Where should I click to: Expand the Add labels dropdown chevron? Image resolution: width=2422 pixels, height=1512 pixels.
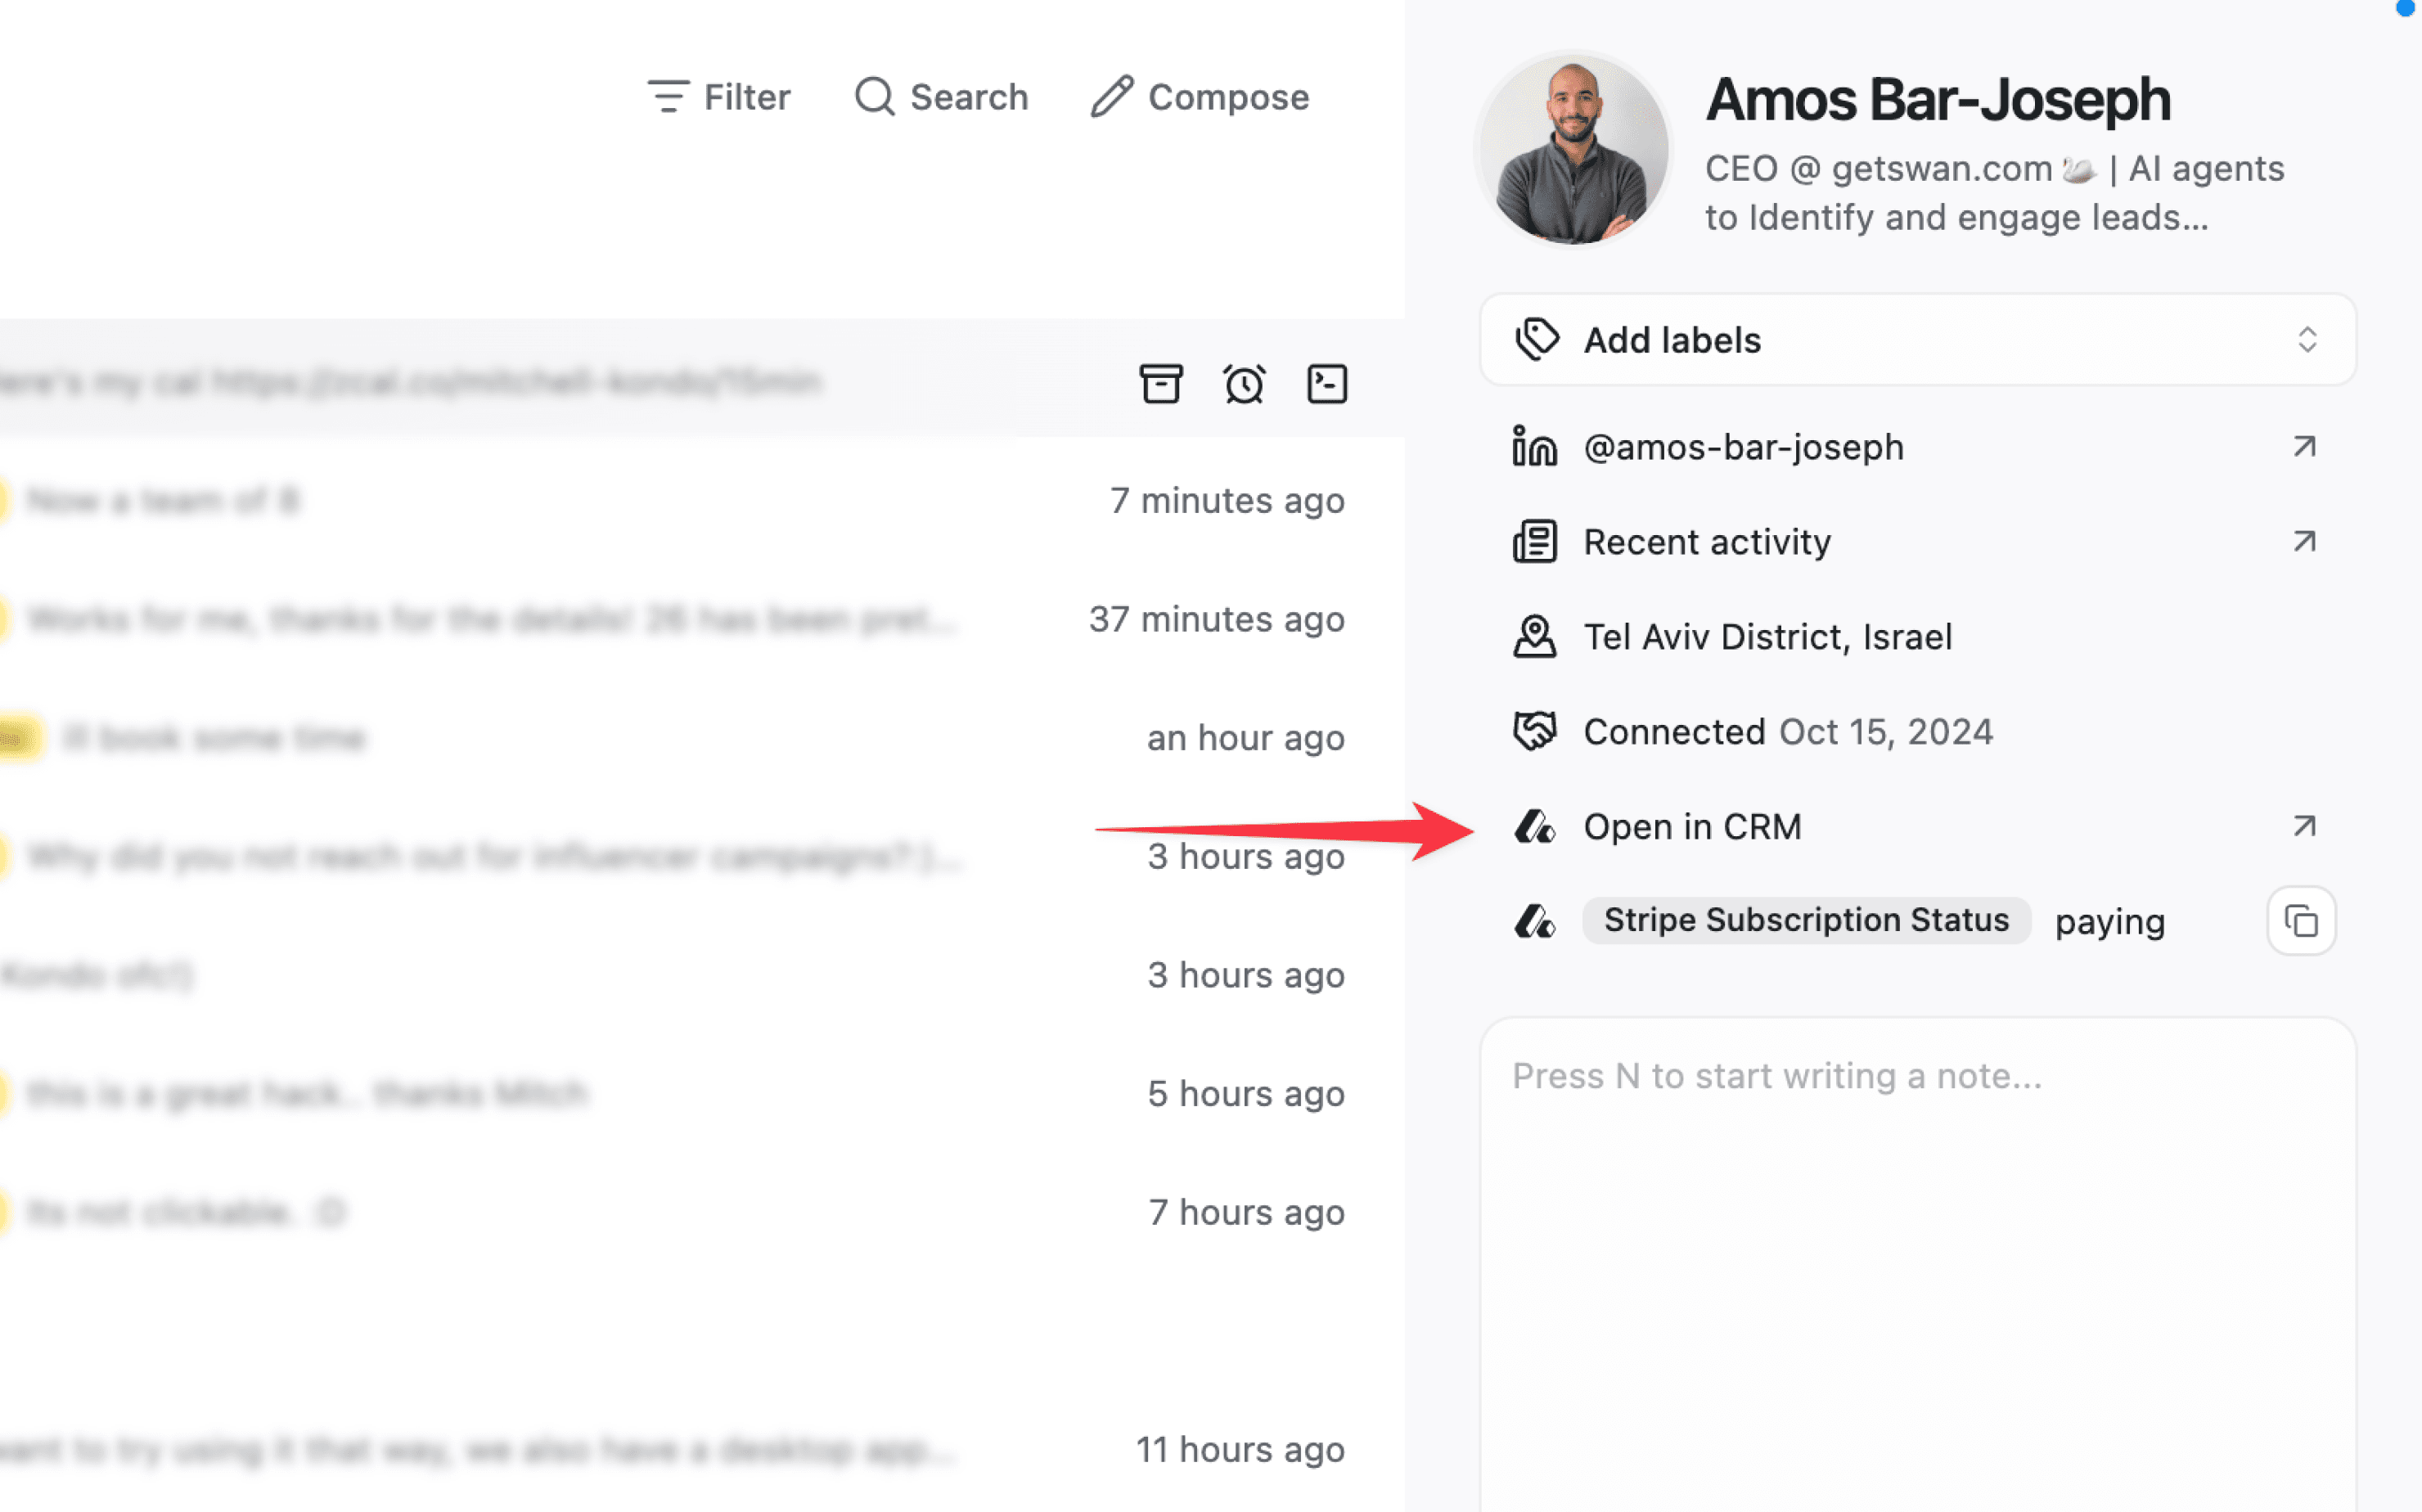point(2307,340)
